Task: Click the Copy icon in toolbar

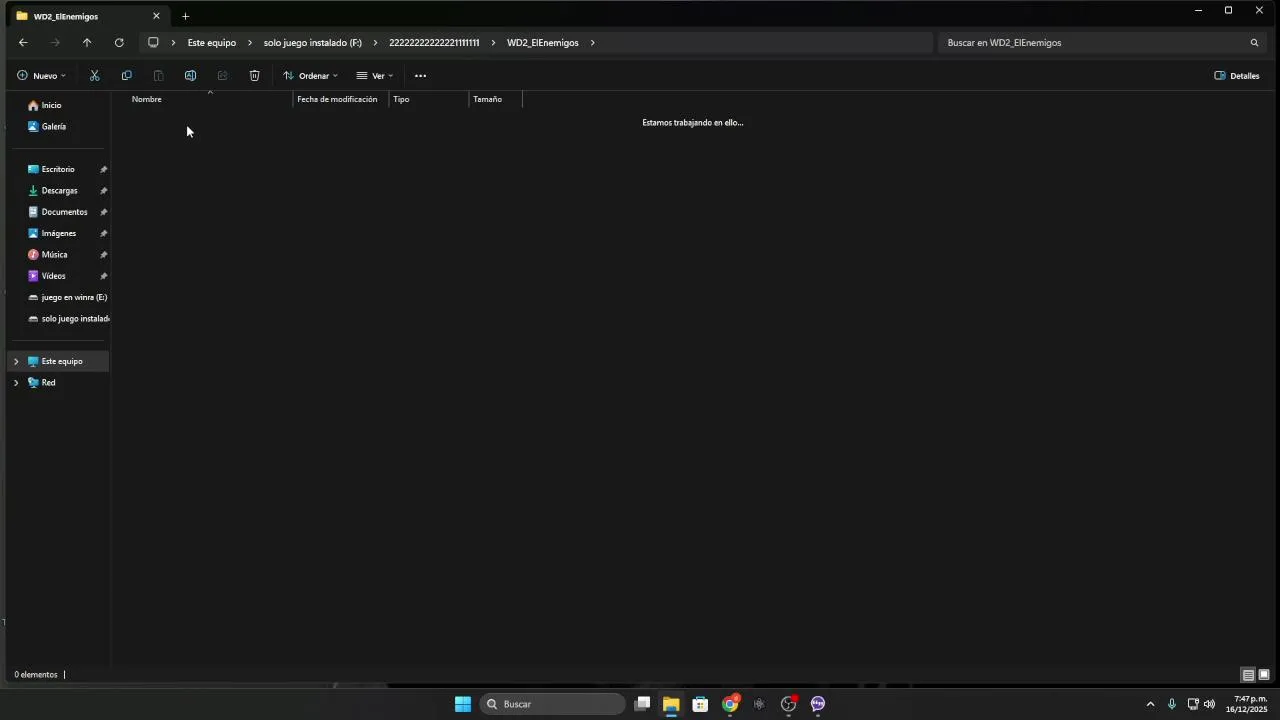Action: tap(127, 76)
